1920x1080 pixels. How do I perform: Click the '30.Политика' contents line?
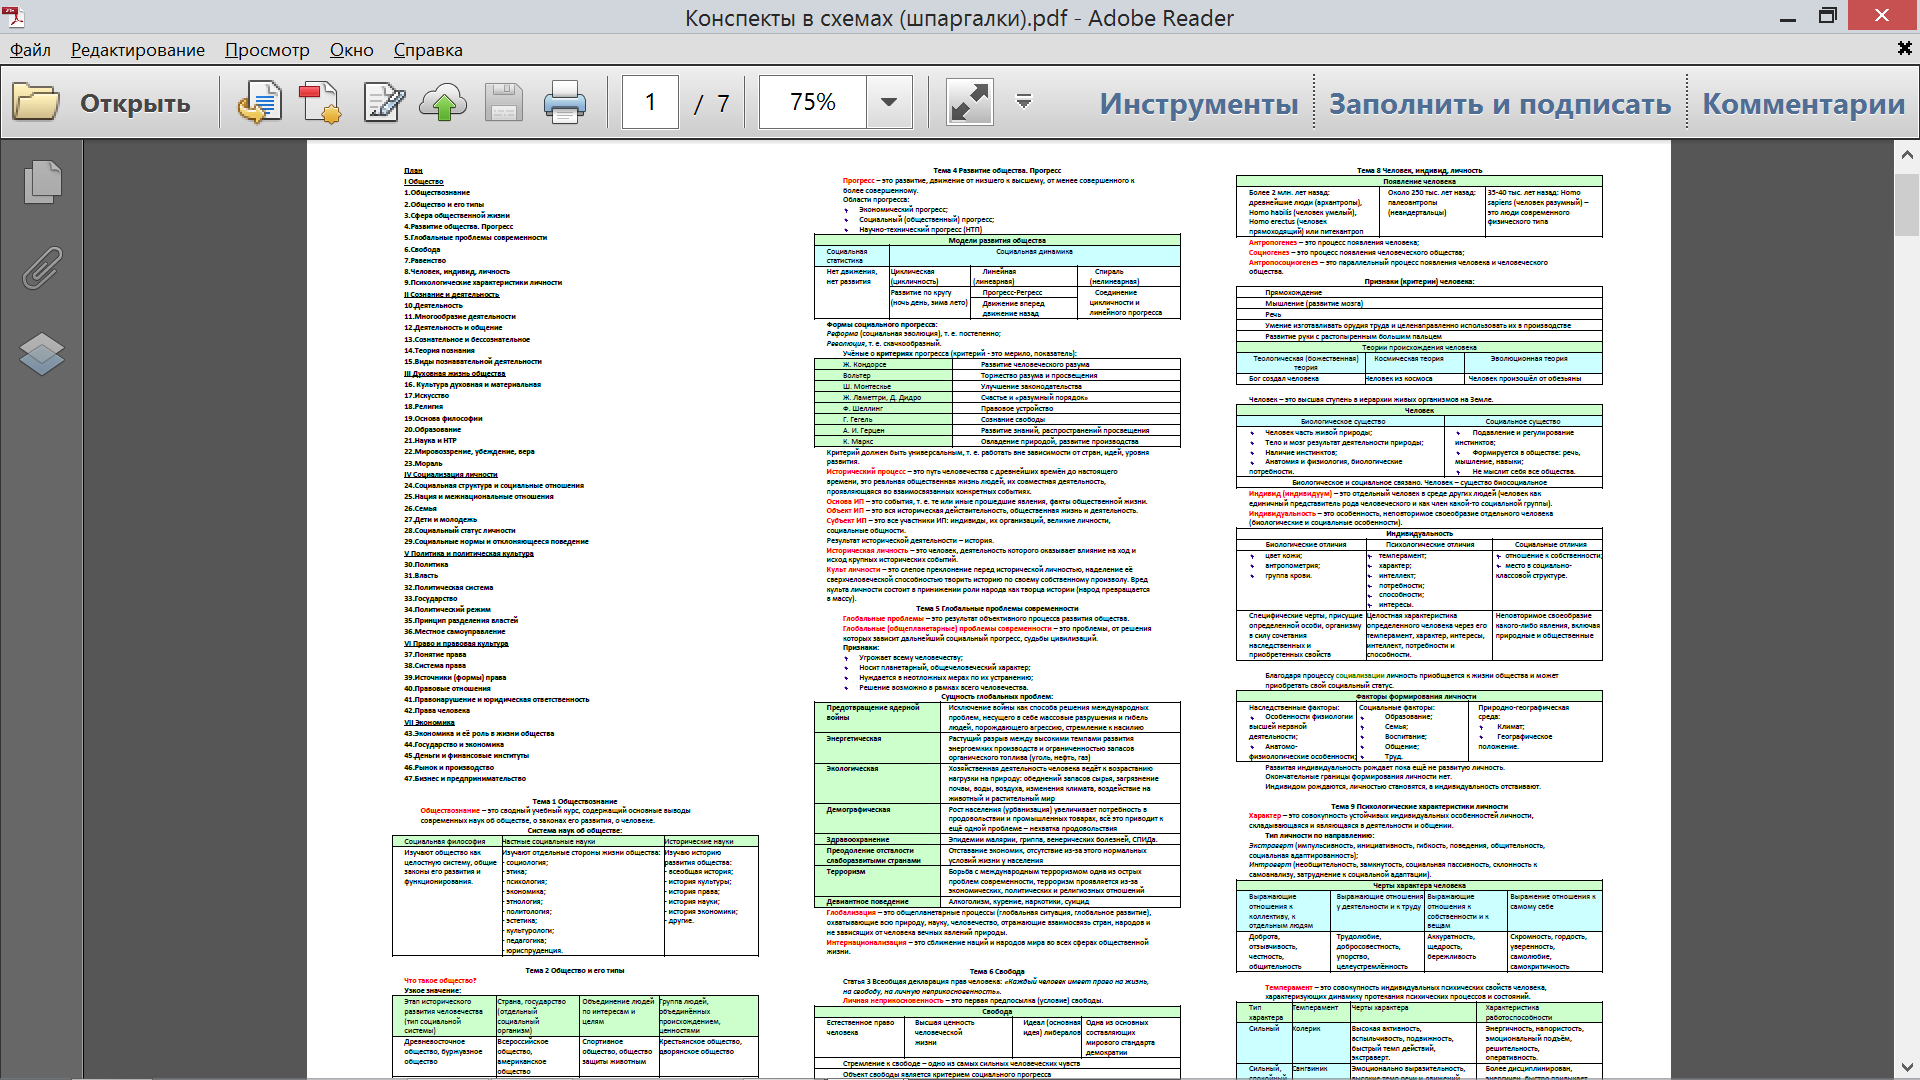click(x=426, y=565)
